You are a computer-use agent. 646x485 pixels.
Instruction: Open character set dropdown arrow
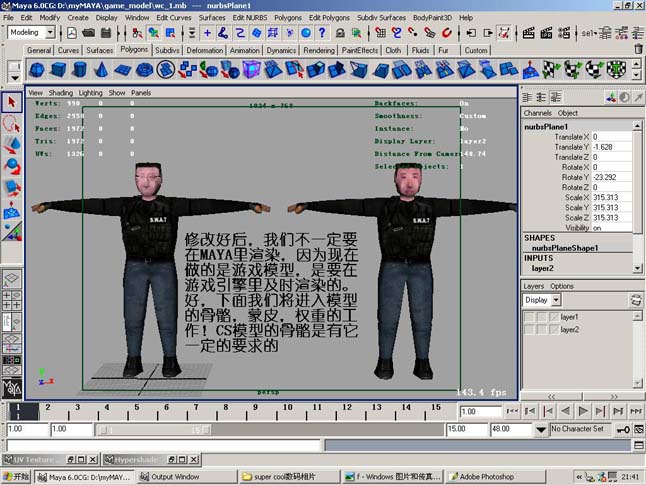(x=541, y=430)
